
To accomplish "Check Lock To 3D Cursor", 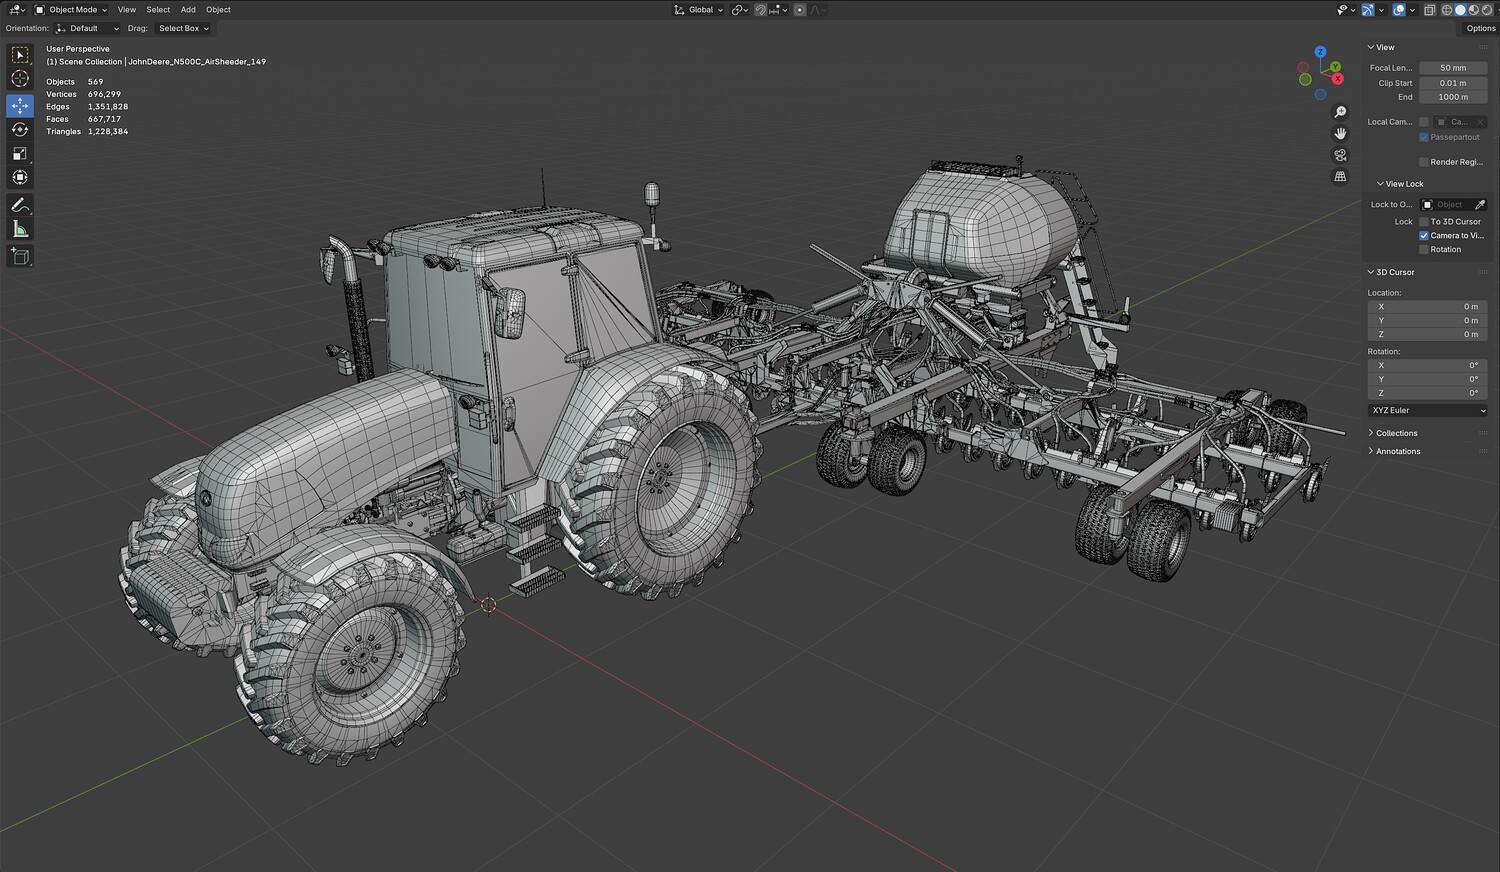I will click(x=1424, y=222).
